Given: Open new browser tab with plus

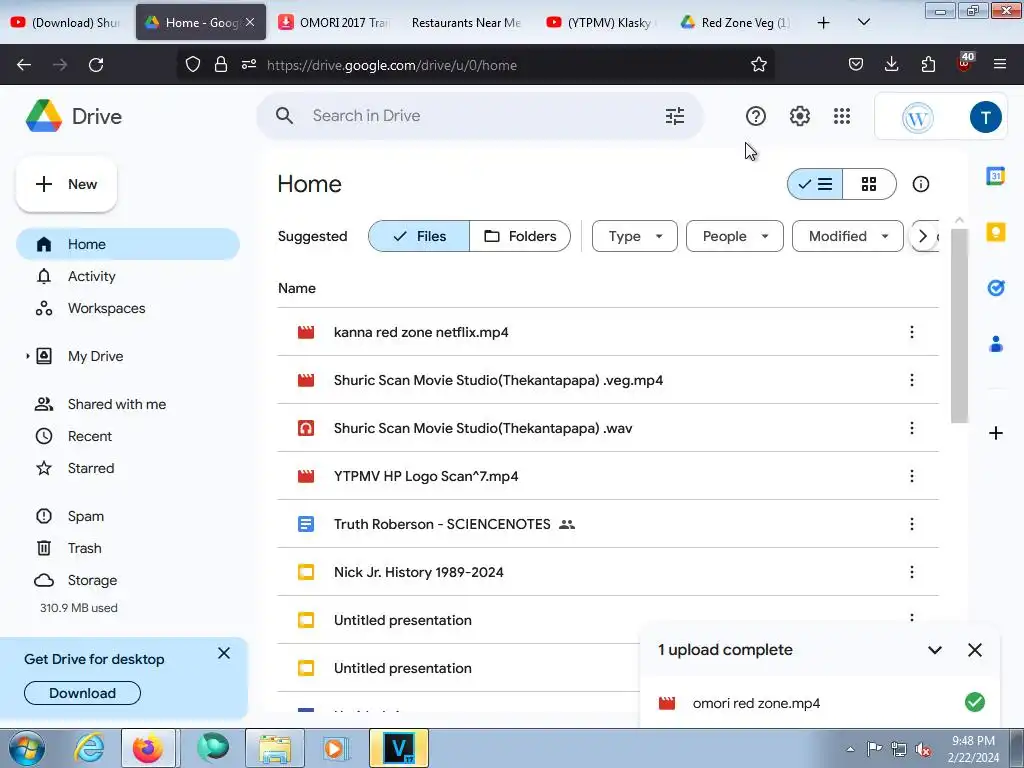Looking at the screenshot, I should (x=824, y=23).
